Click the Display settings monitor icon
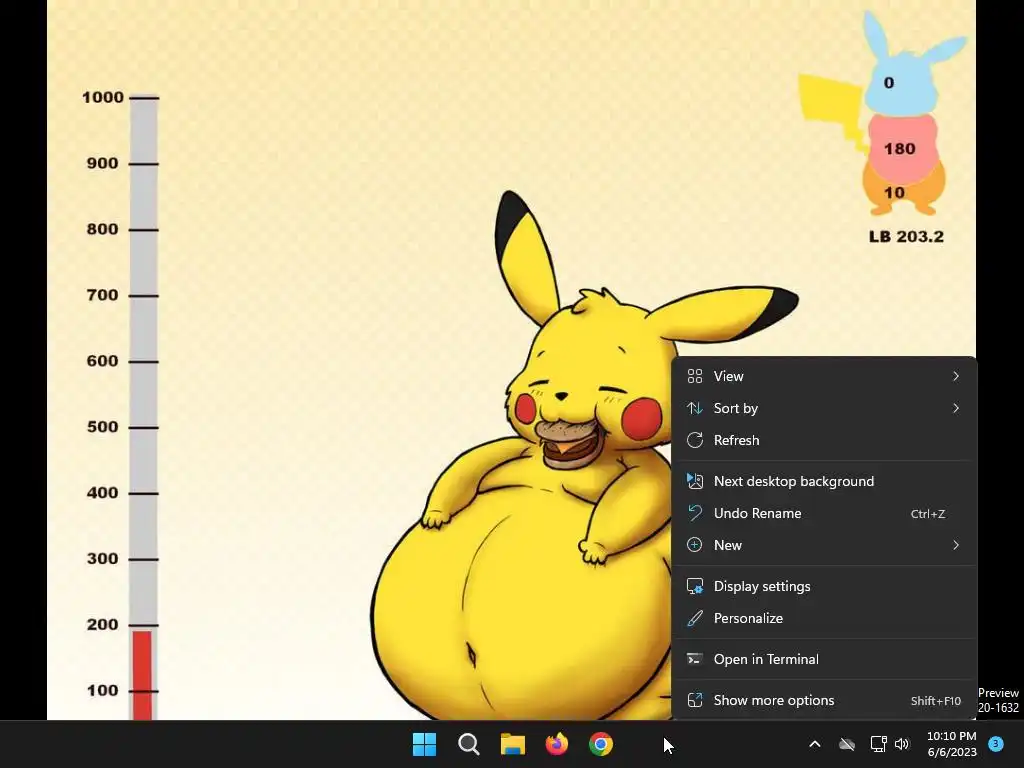Screen dimensions: 1024x768 click(695, 586)
